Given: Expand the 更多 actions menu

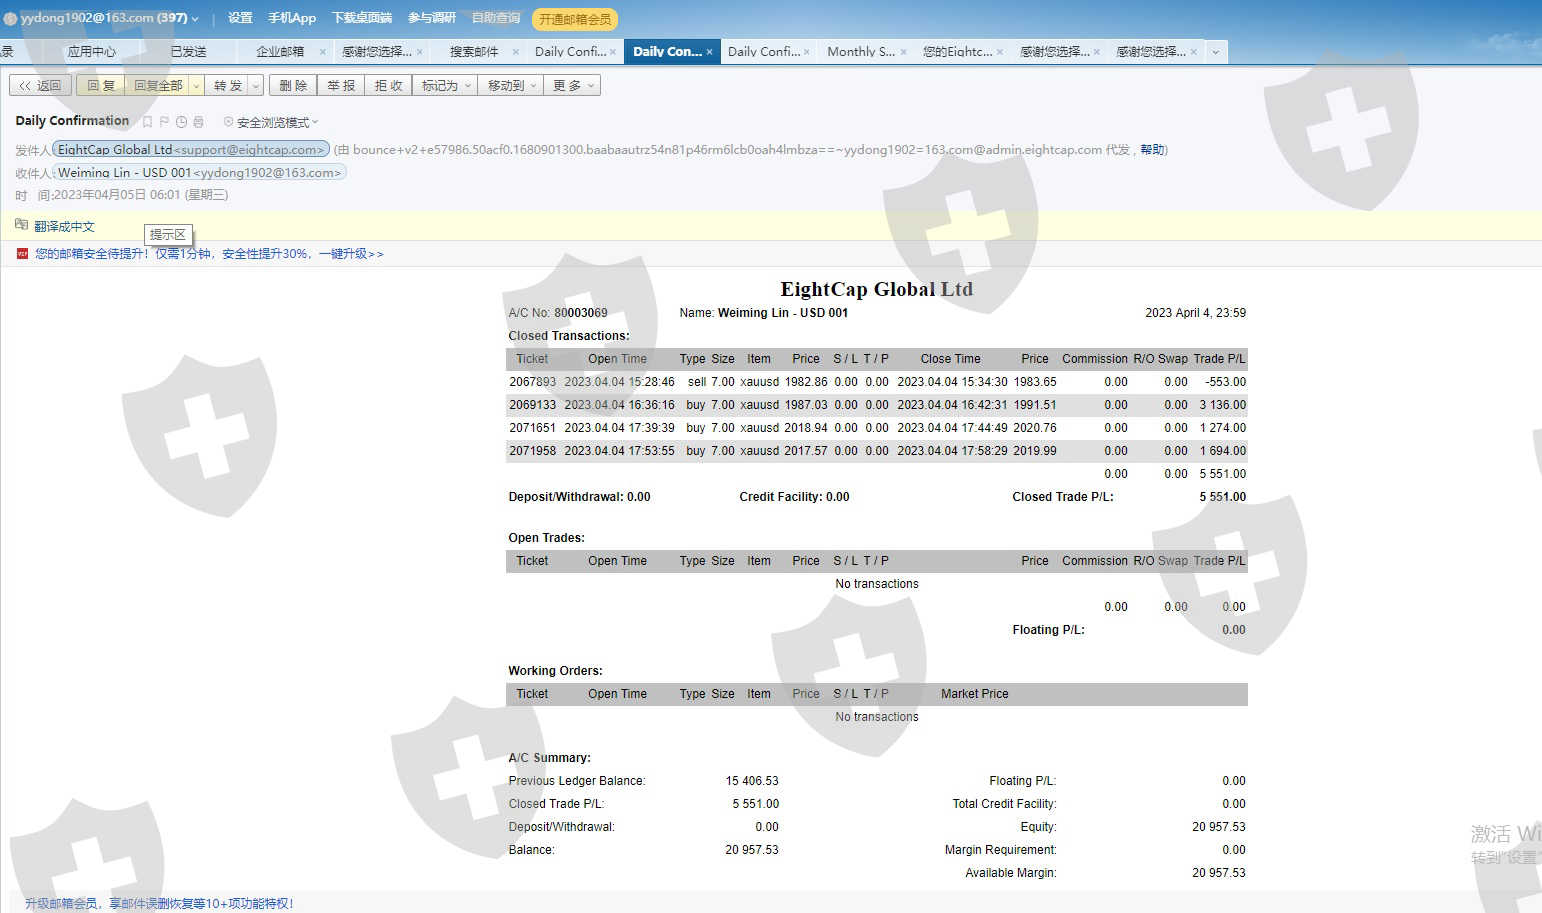Looking at the screenshot, I should [573, 86].
